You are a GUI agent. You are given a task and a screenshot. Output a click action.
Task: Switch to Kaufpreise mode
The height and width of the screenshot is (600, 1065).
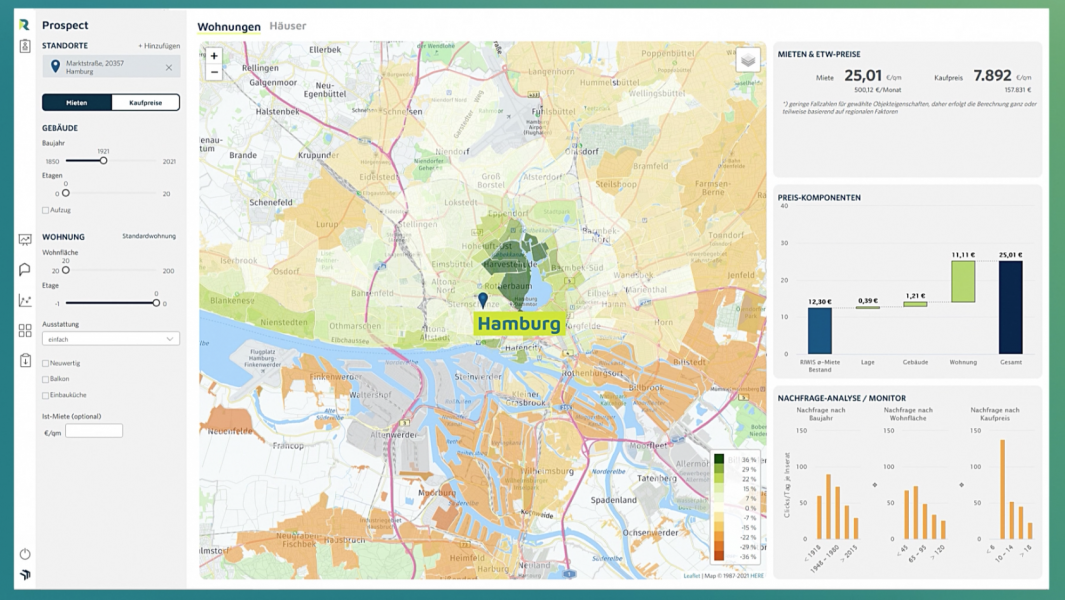click(x=145, y=103)
